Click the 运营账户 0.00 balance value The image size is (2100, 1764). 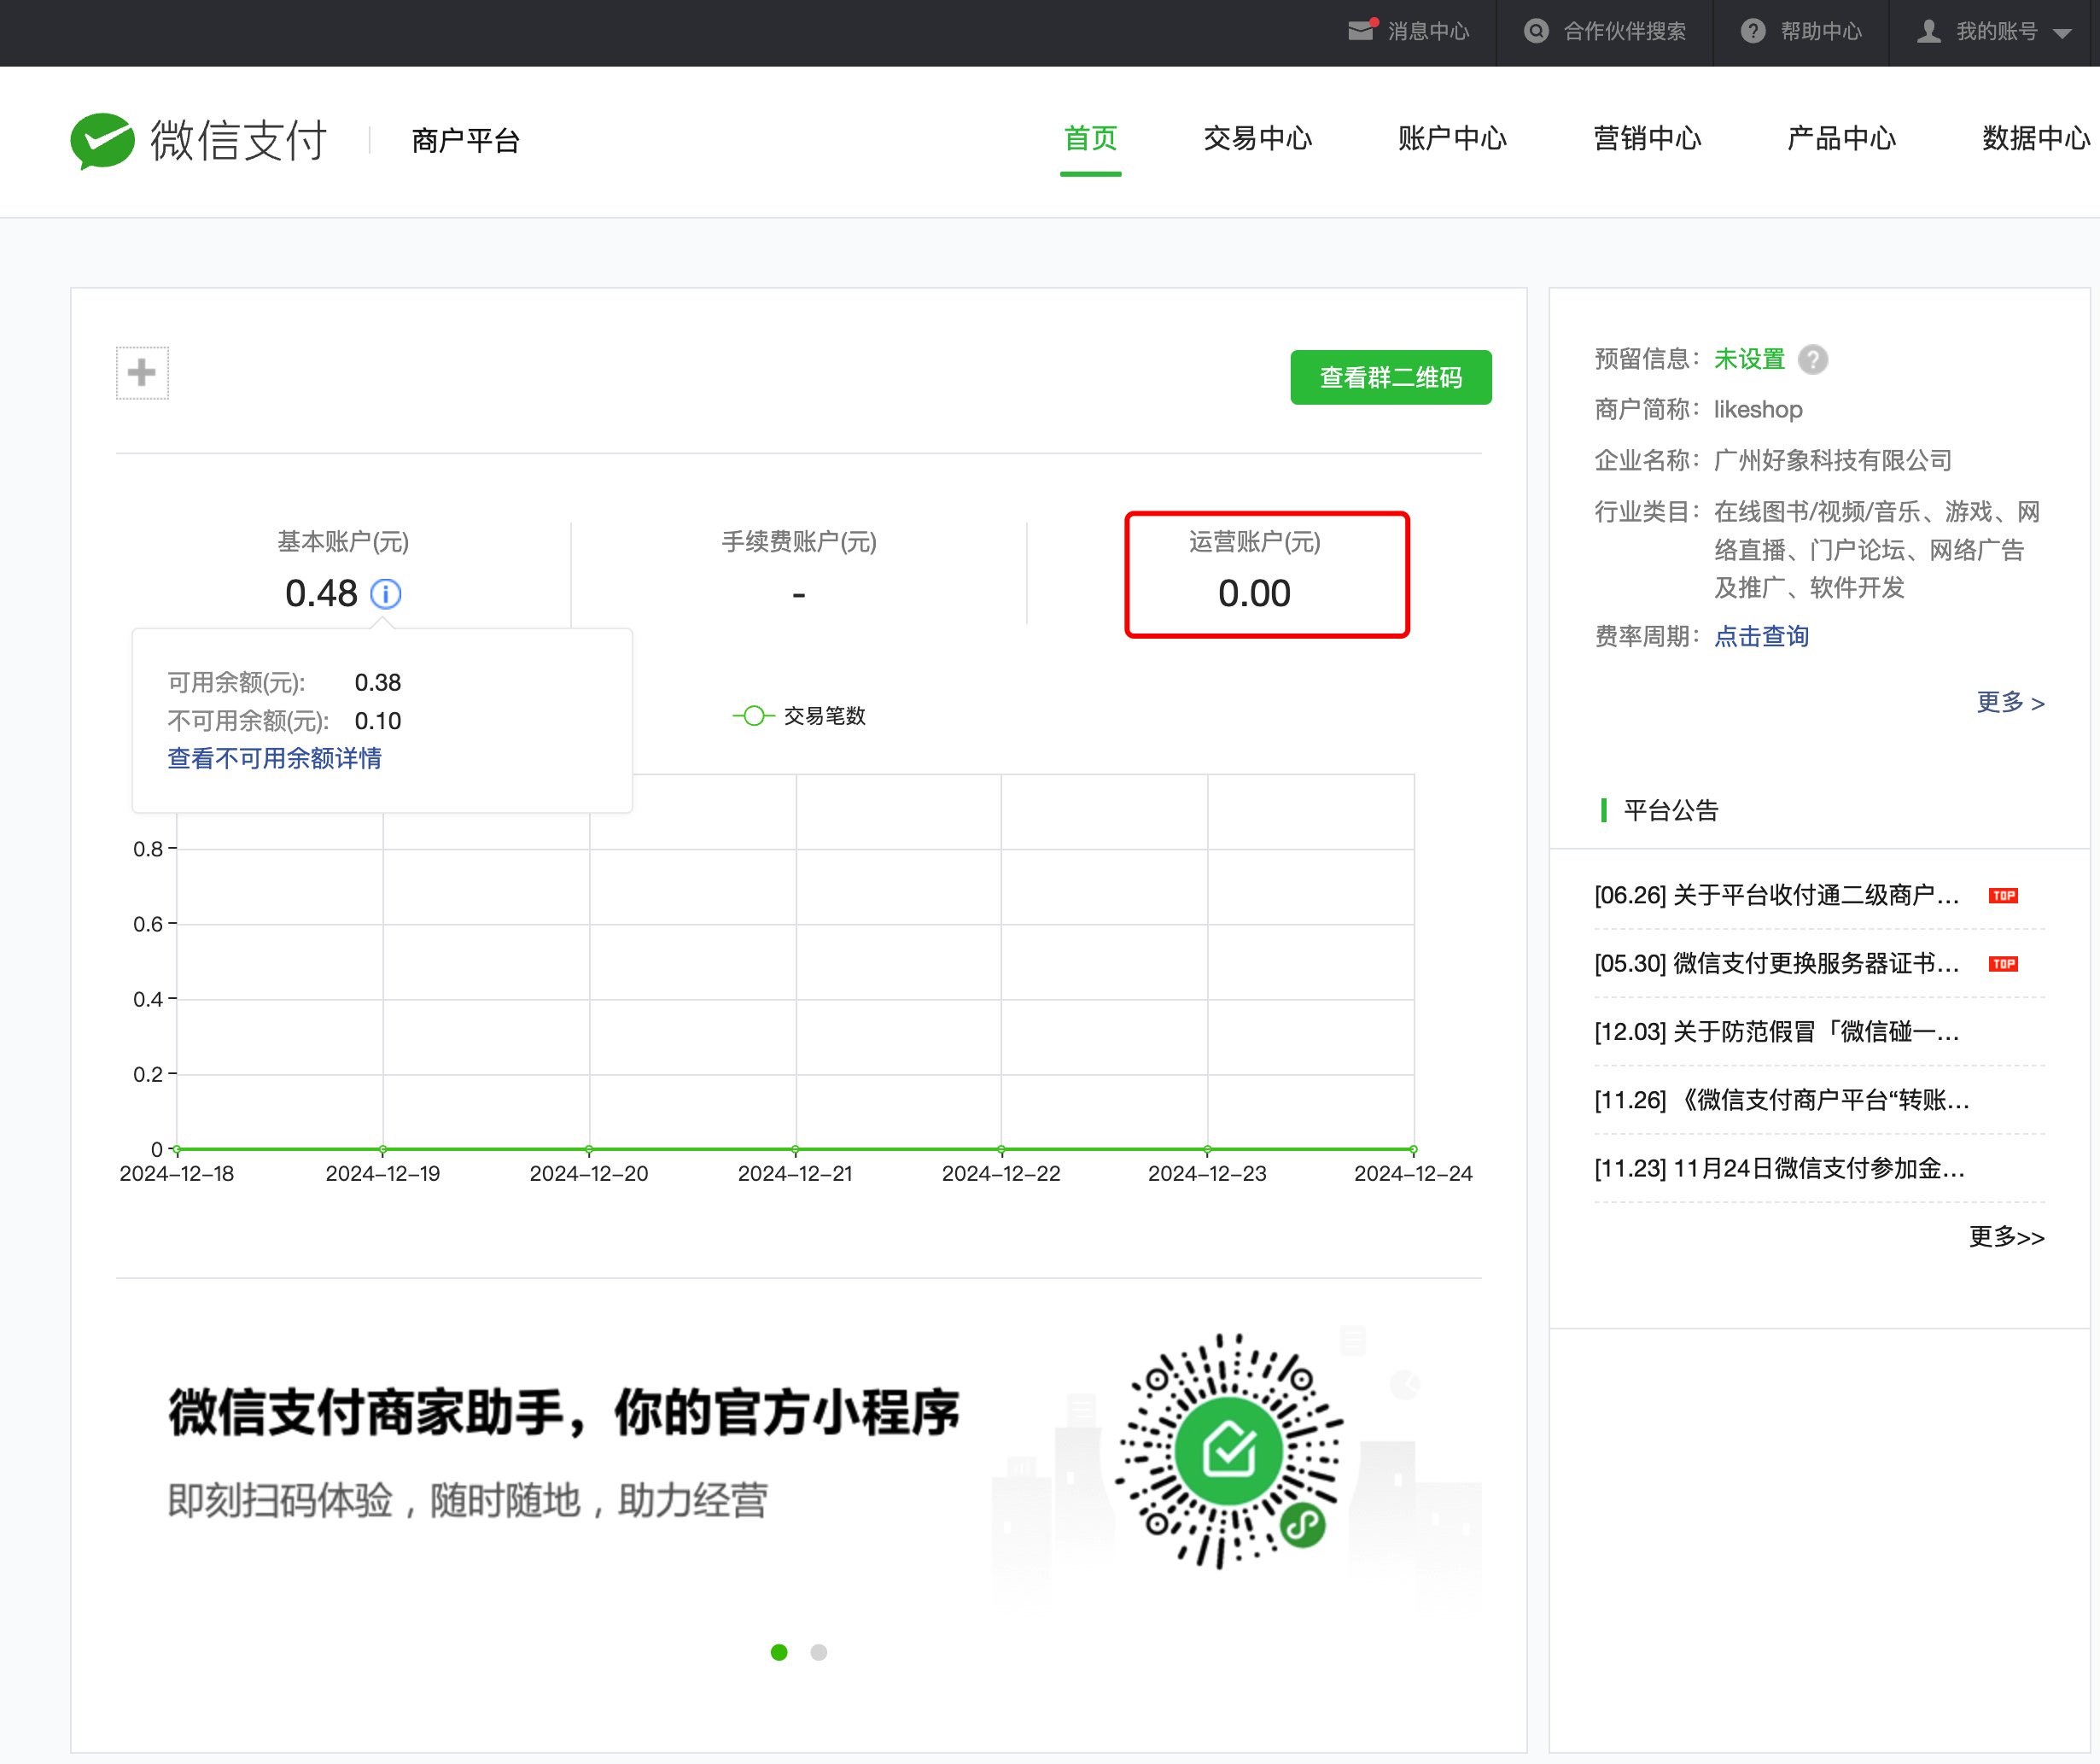tap(1254, 594)
